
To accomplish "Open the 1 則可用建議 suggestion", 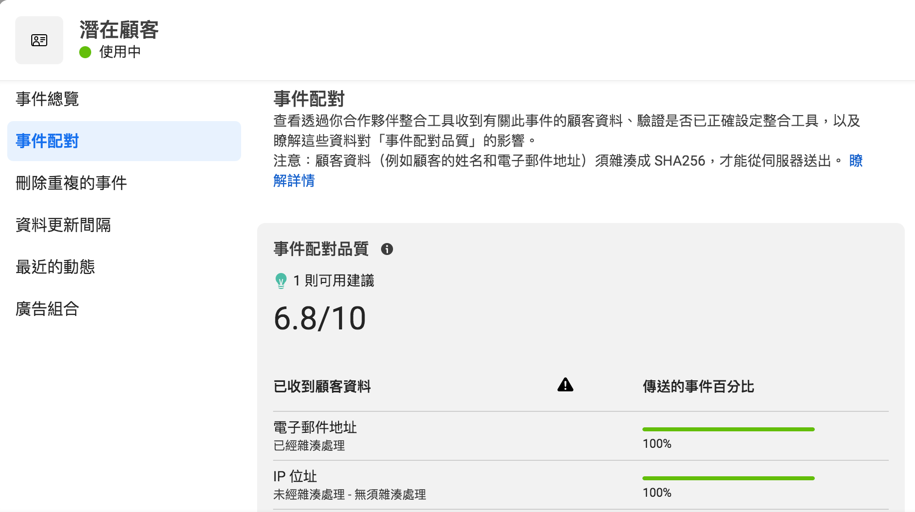I will 333,281.
